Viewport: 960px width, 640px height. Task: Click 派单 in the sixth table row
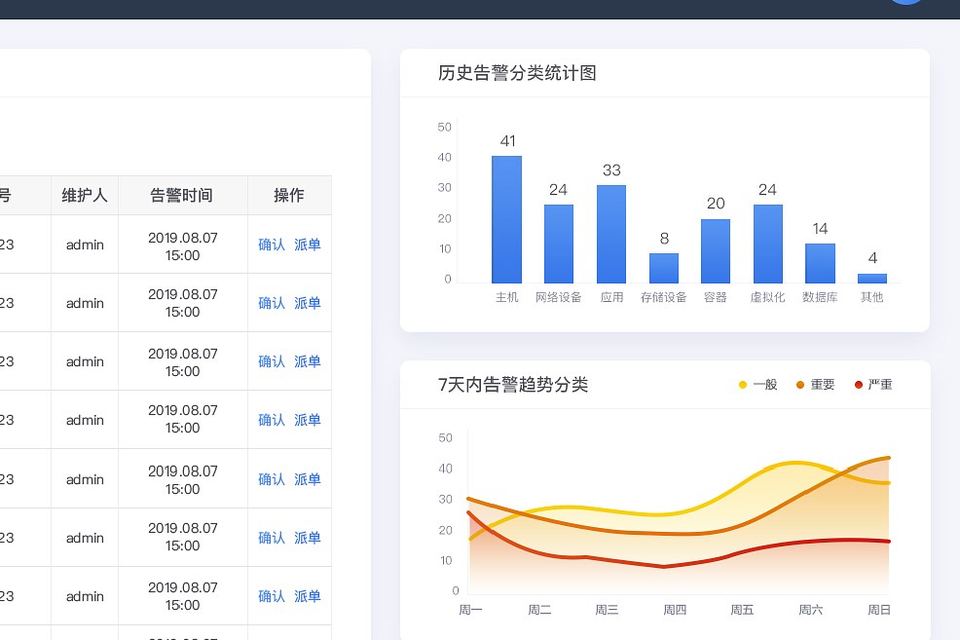[307, 537]
